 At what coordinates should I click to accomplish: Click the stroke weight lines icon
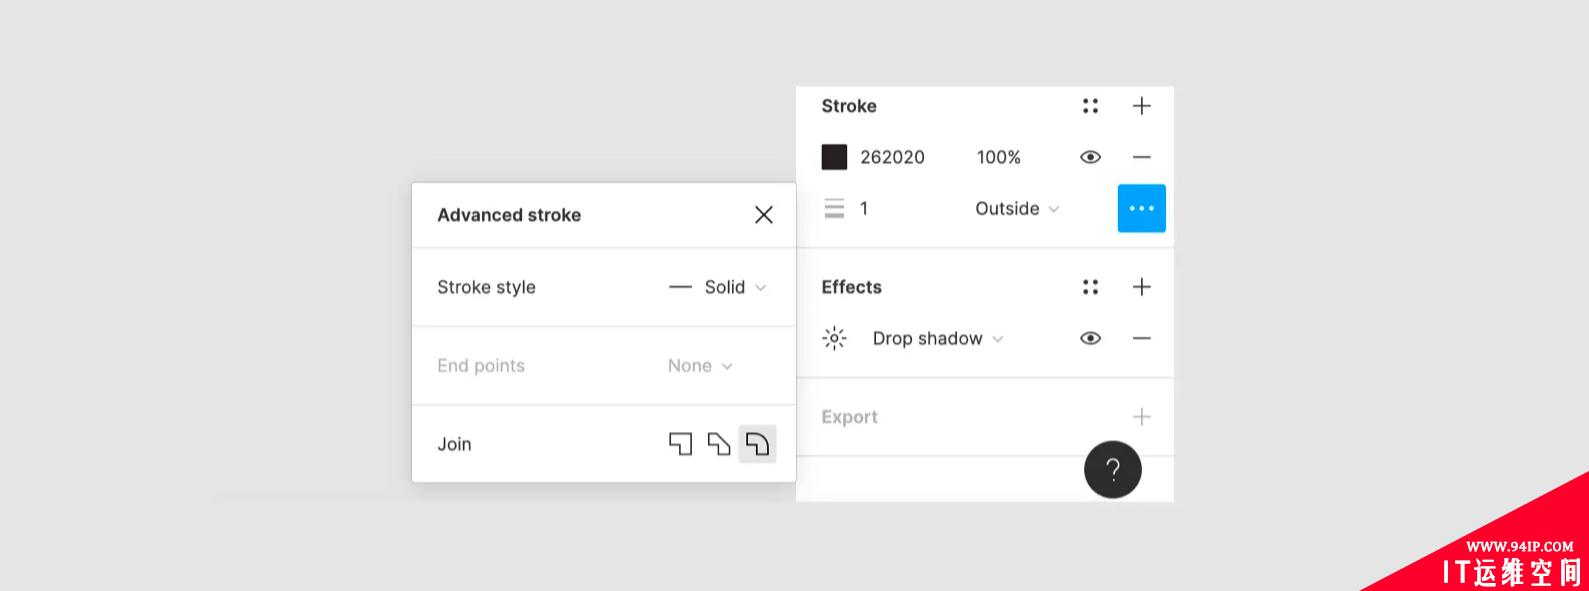(x=834, y=208)
